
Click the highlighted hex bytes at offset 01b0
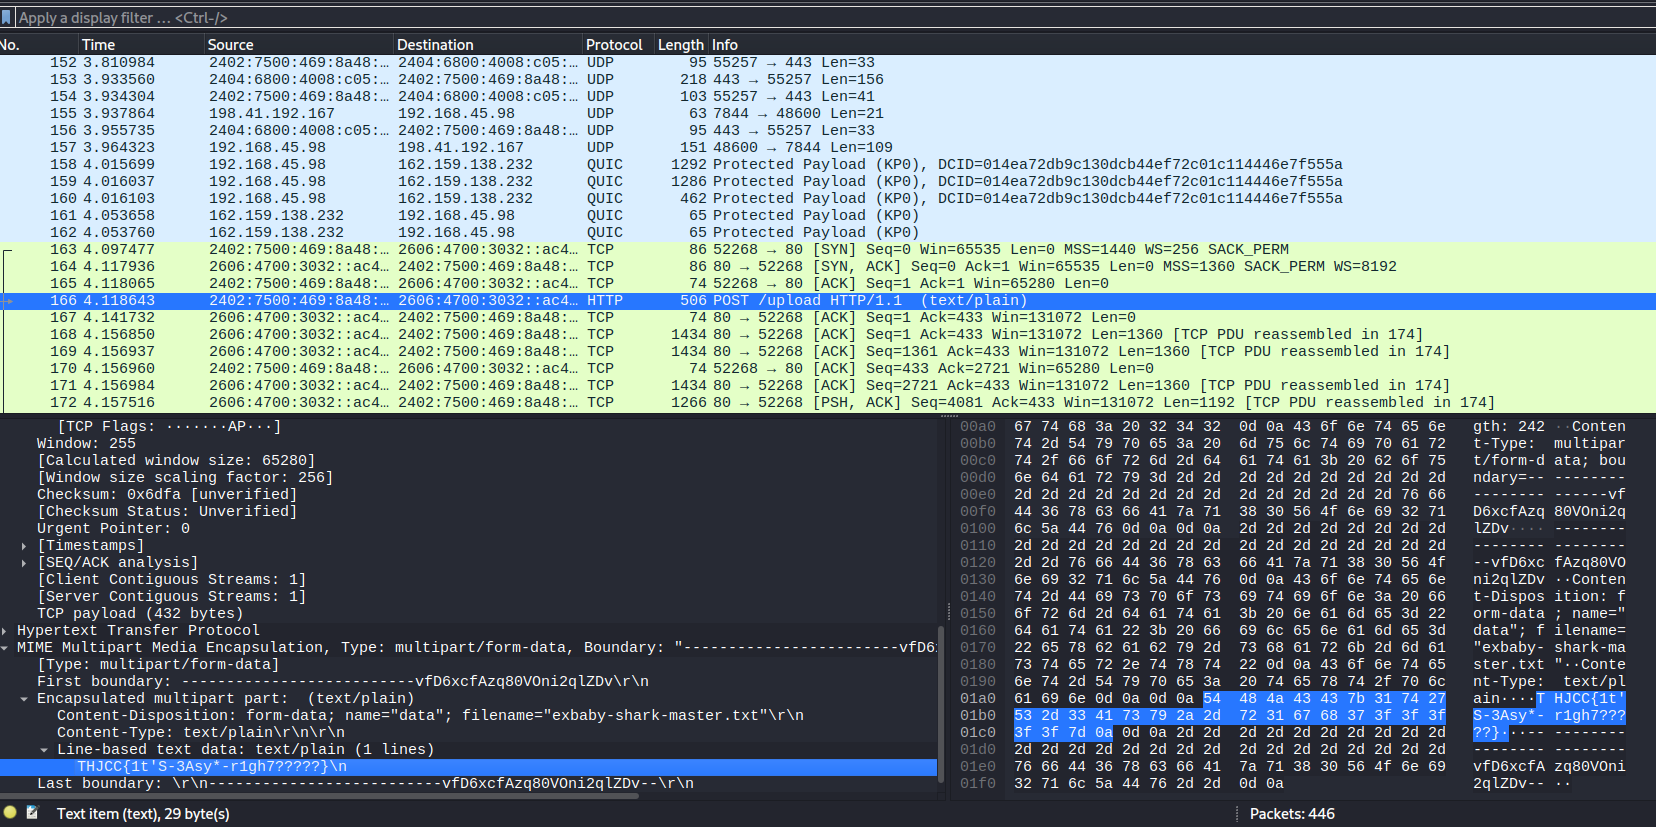coord(1230,716)
